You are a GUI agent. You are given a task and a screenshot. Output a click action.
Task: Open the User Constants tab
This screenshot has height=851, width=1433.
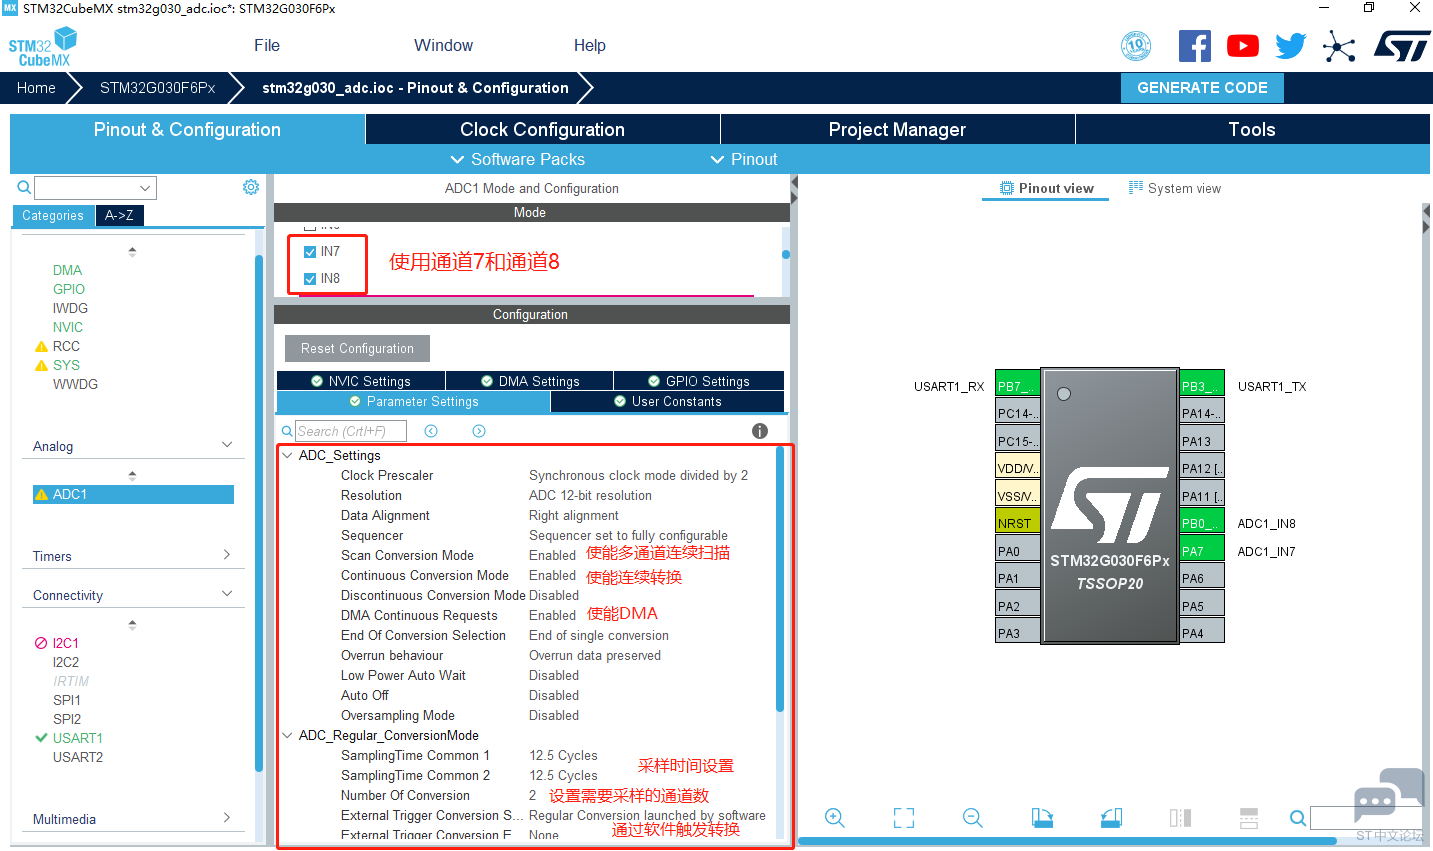coord(667,401)
